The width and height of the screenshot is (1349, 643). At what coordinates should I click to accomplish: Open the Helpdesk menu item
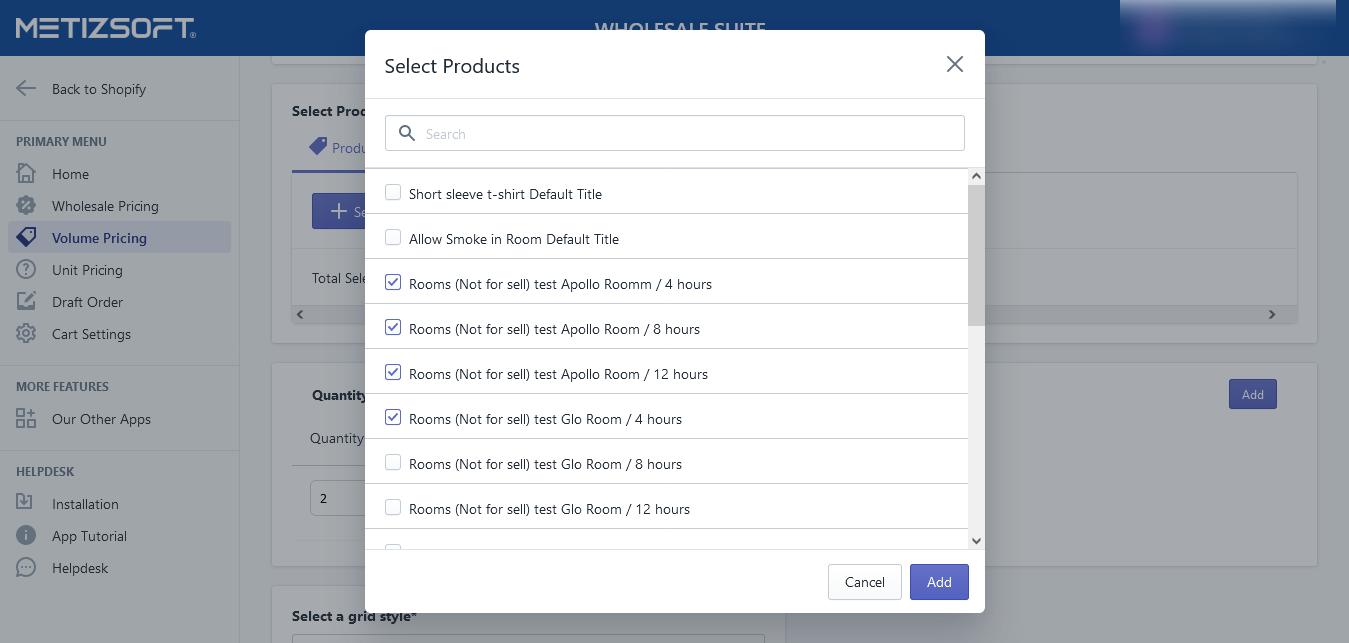80,568
